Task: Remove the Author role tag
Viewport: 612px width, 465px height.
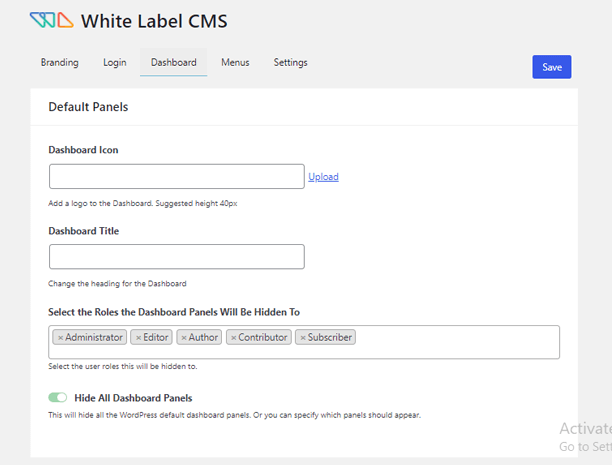Action: [184, 338]
